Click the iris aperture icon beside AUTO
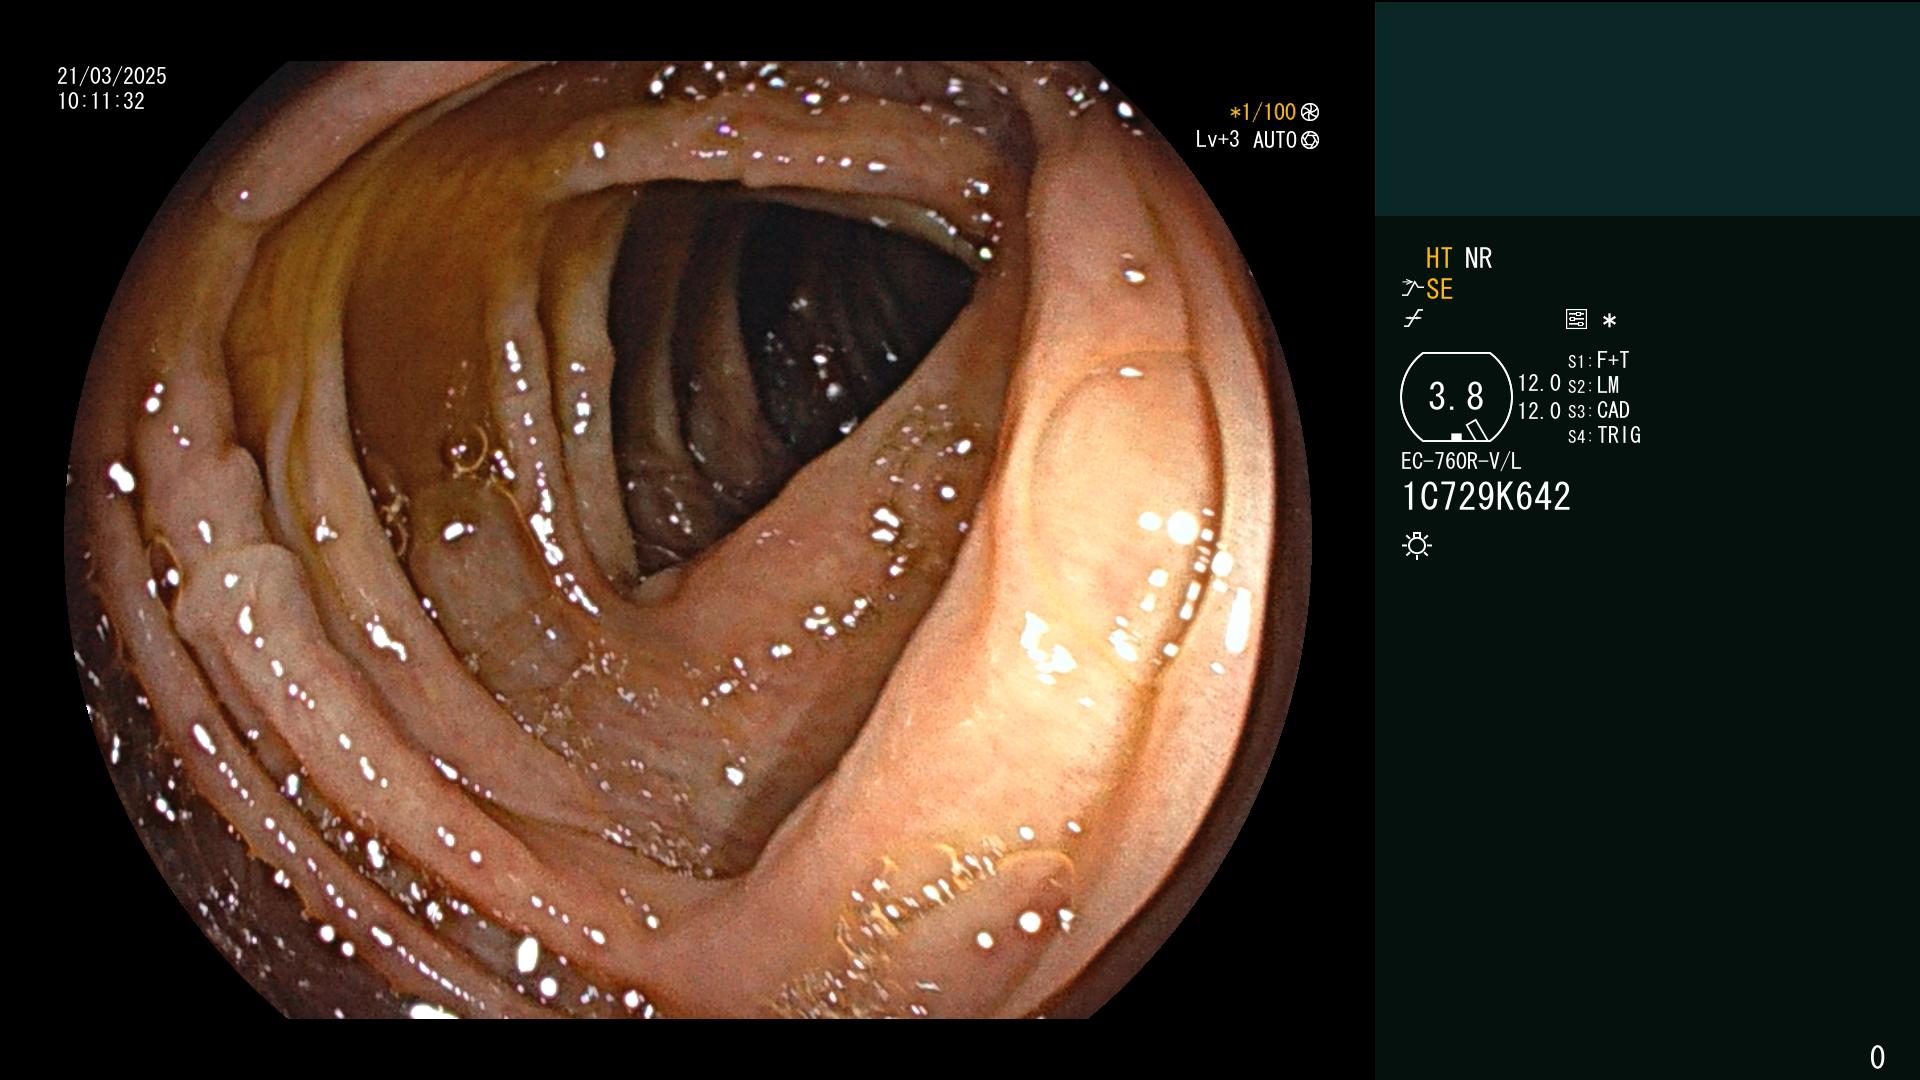This screenshot has width=1920, height=1080. (x=1310, y=140)
